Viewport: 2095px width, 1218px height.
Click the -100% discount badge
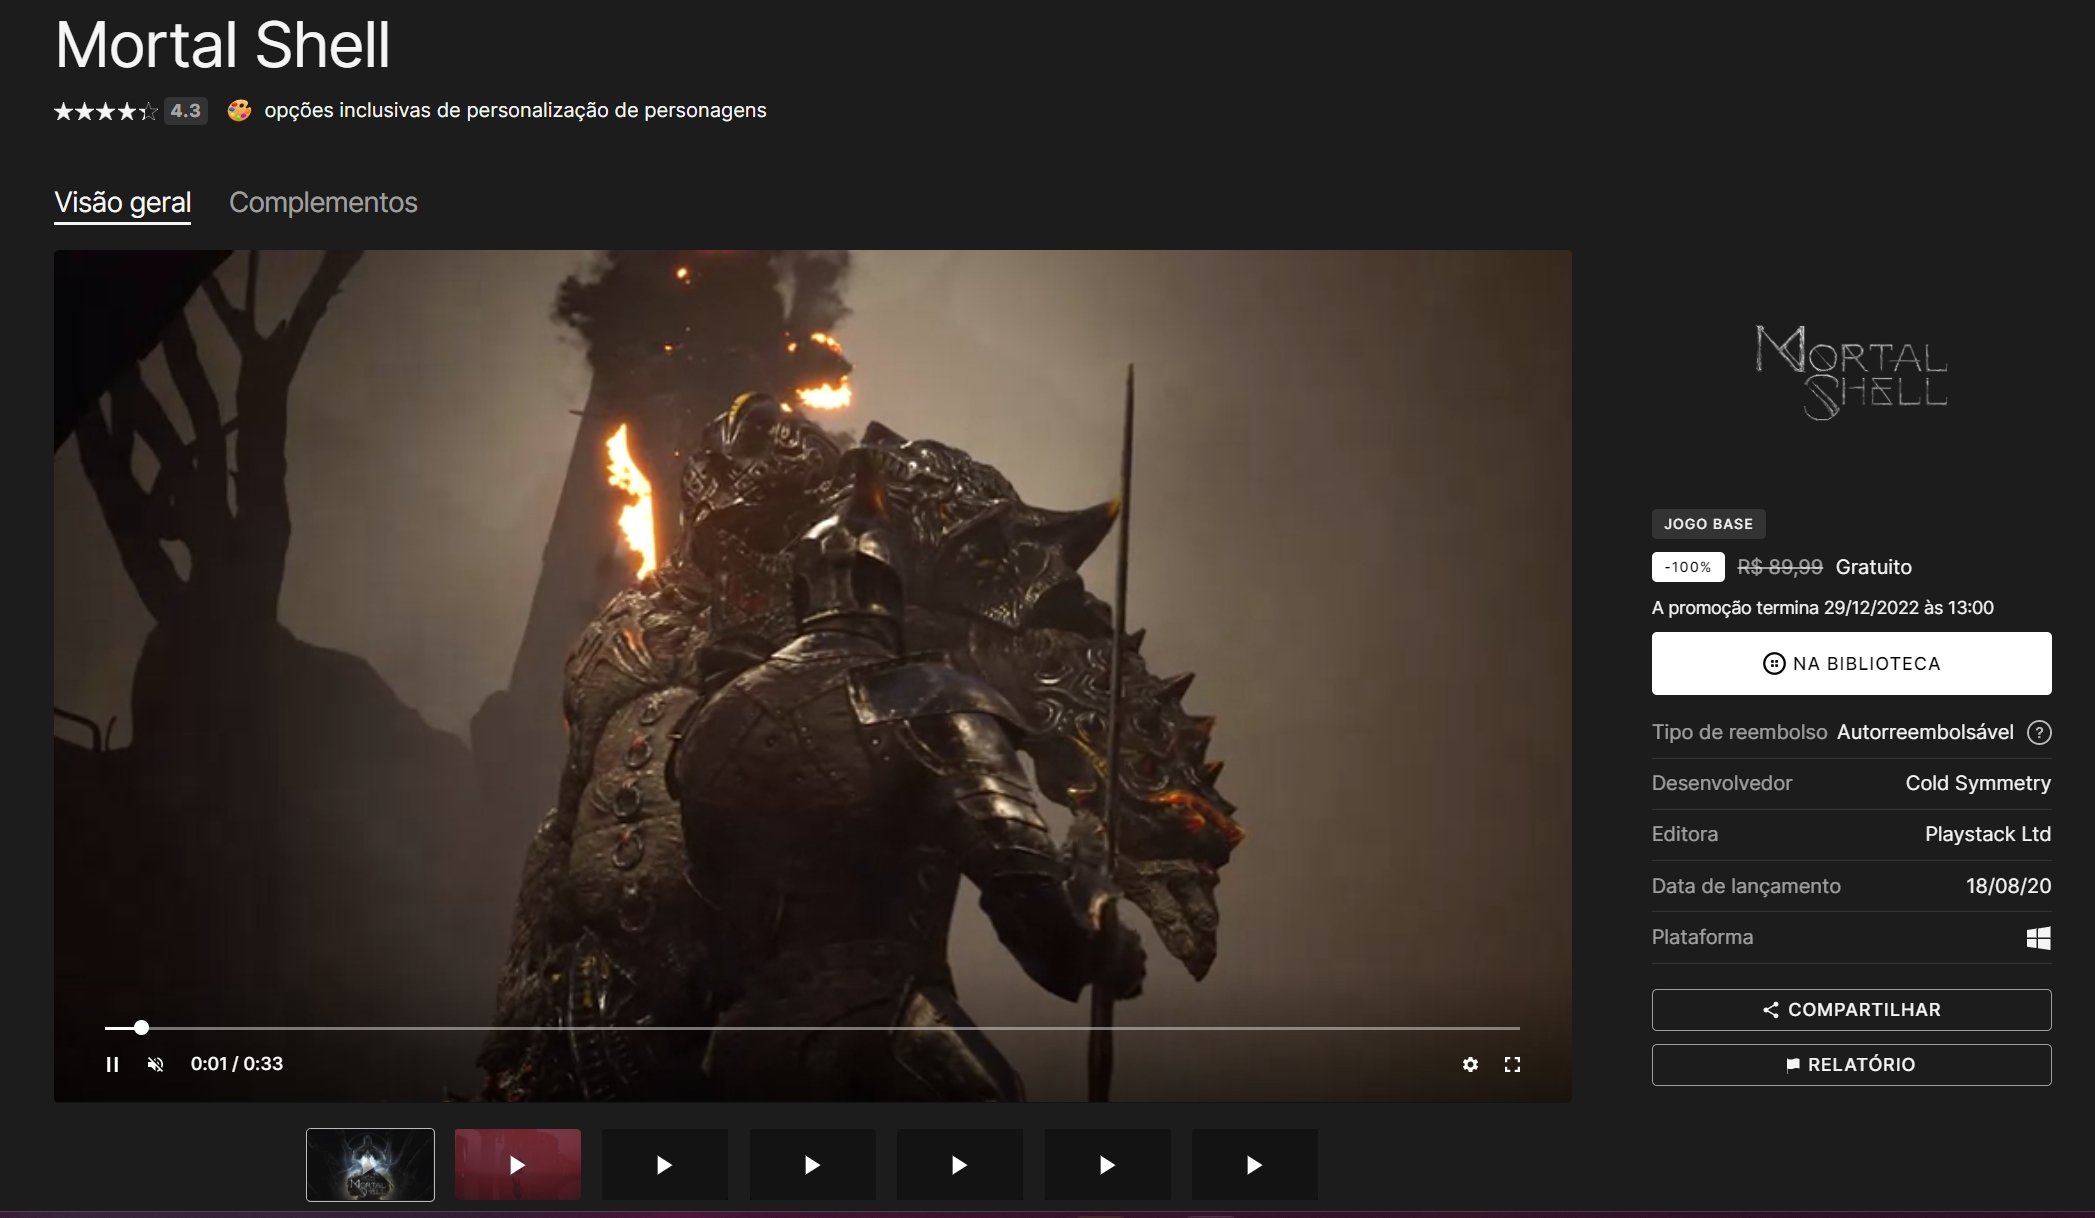tap(1688, 567)
